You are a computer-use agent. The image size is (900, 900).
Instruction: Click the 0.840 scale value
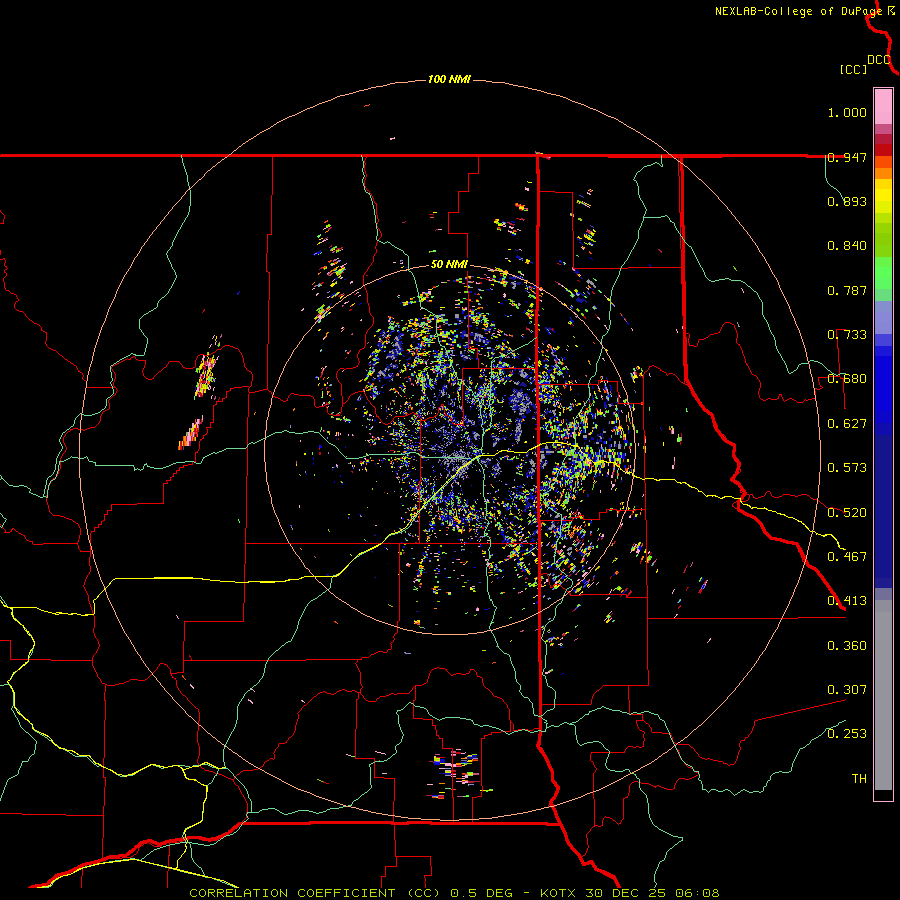click(x=847, y=246)
